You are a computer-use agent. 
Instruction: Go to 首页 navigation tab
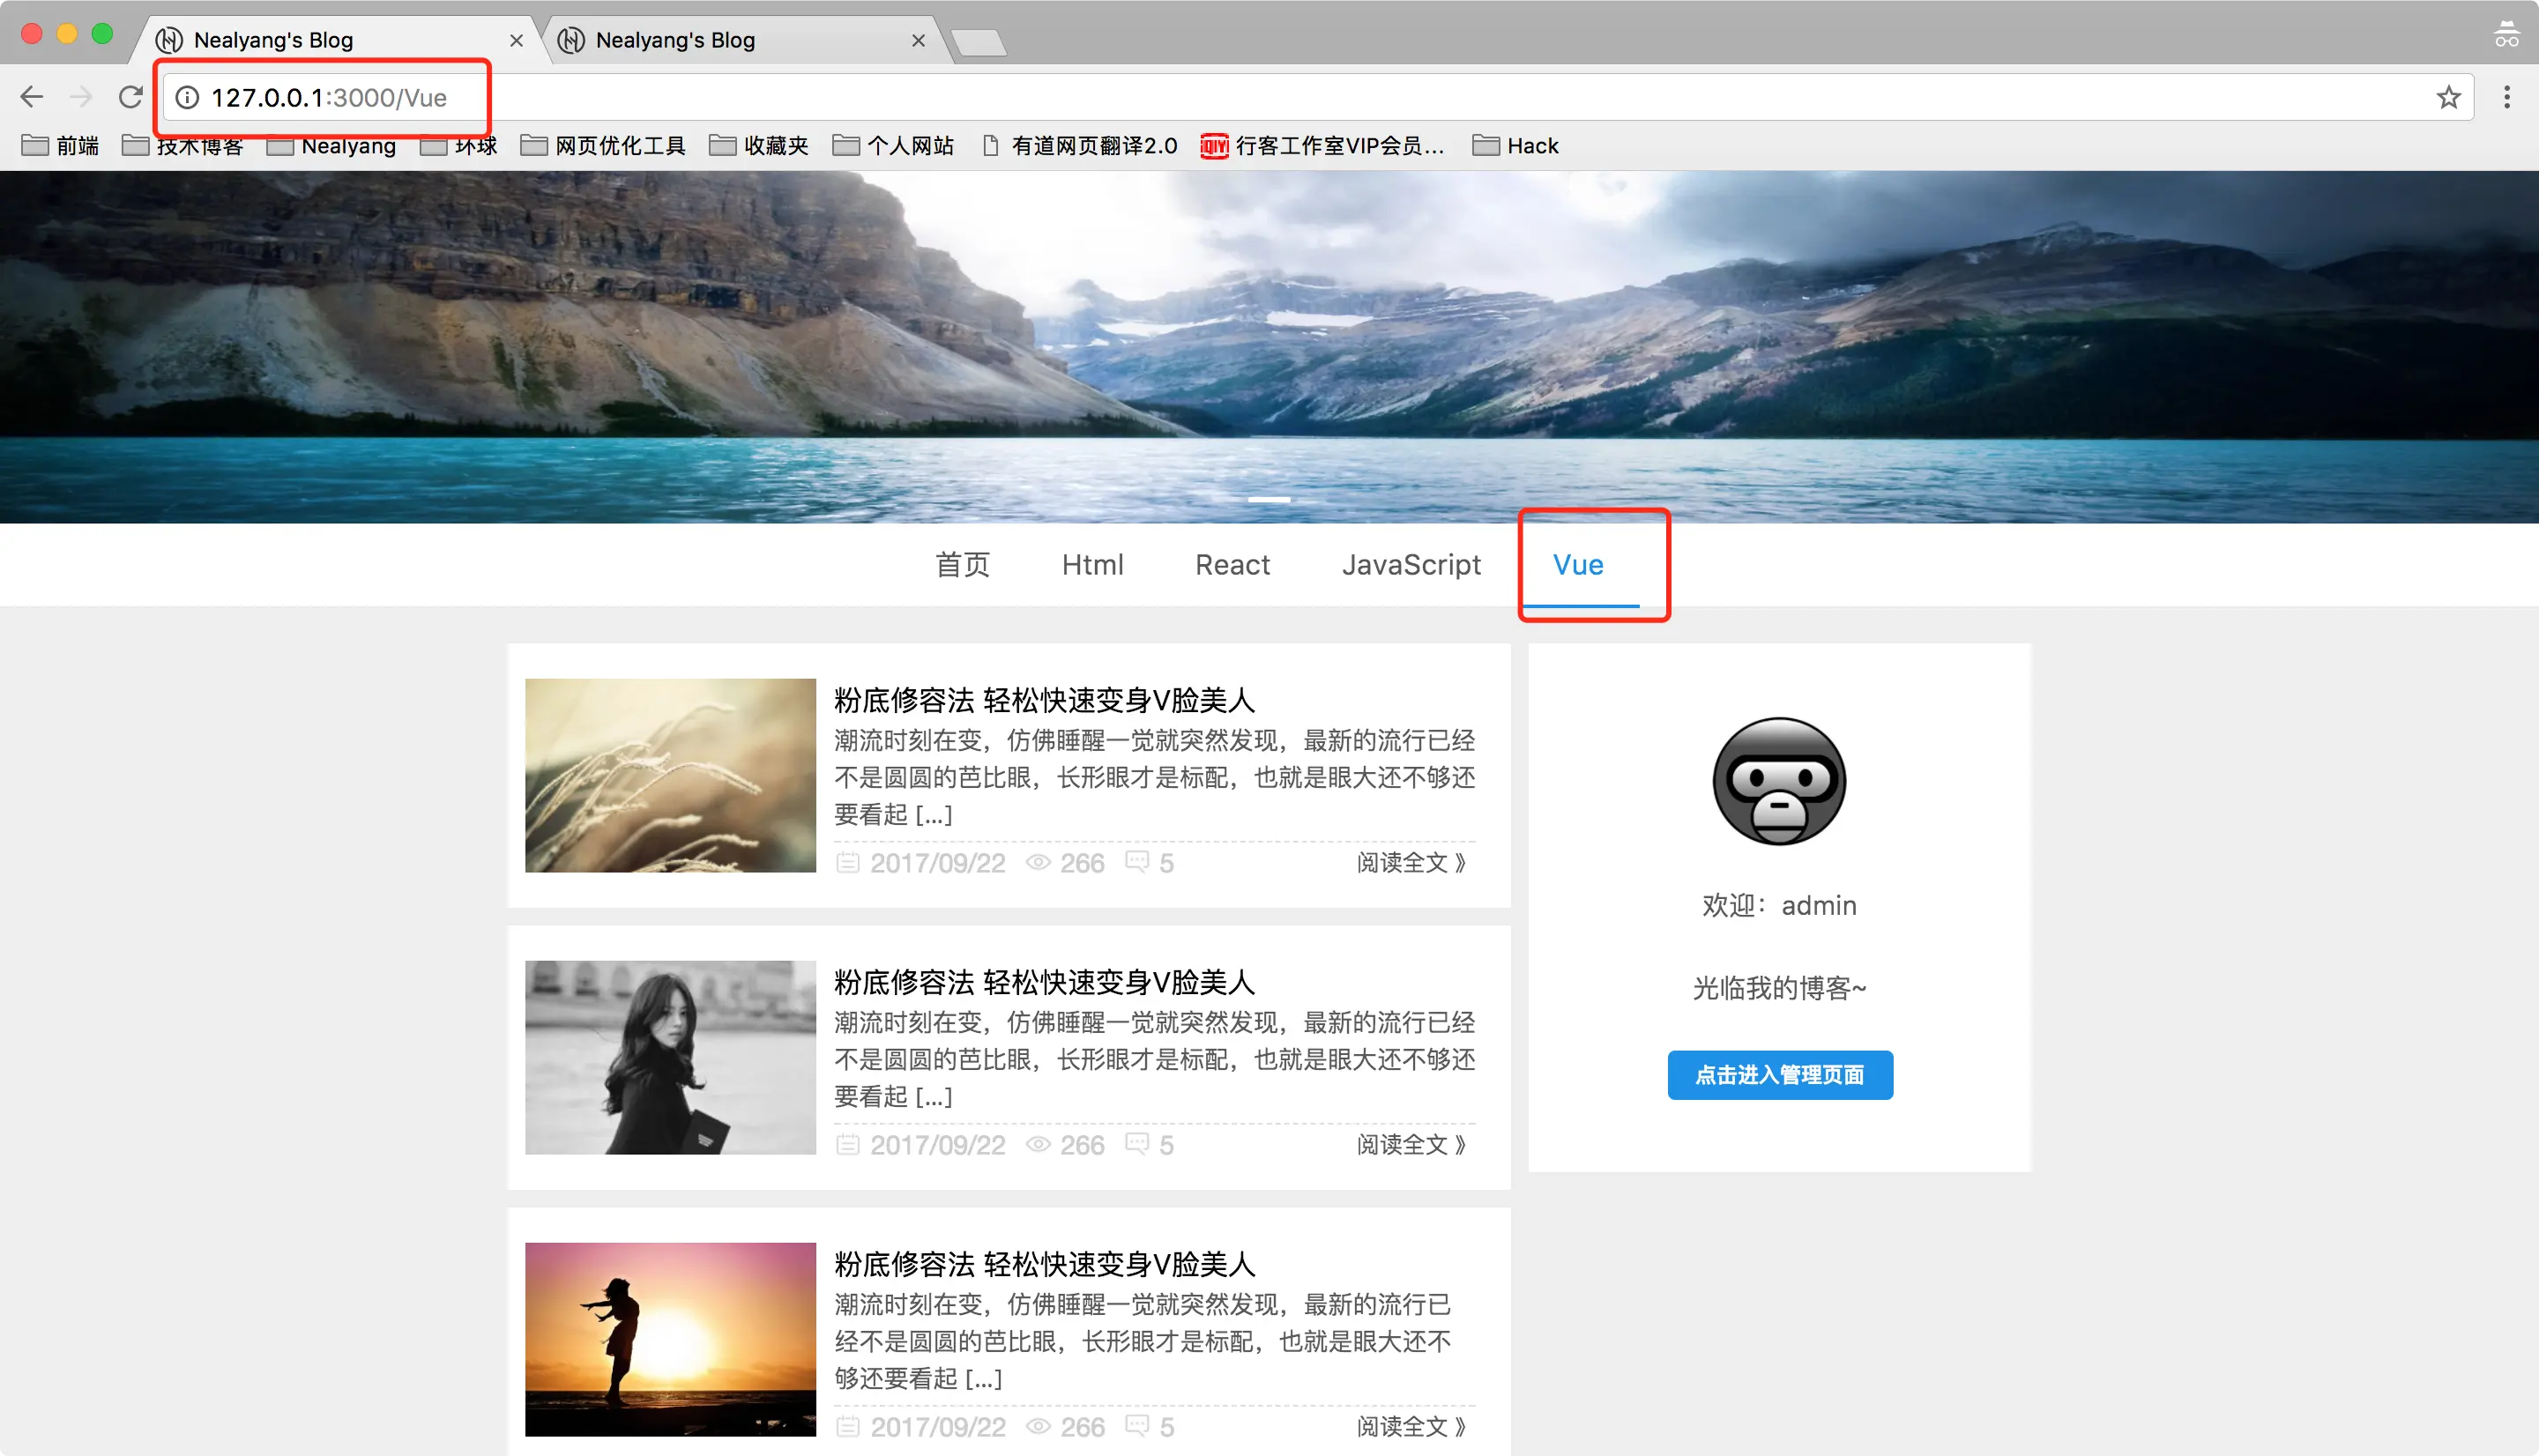coord(962,565)
